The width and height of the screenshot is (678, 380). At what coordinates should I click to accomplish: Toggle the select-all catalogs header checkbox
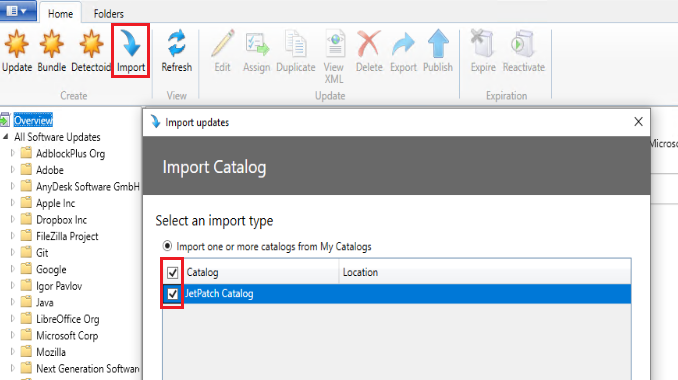pyautogui.click(x=173, y=272)
